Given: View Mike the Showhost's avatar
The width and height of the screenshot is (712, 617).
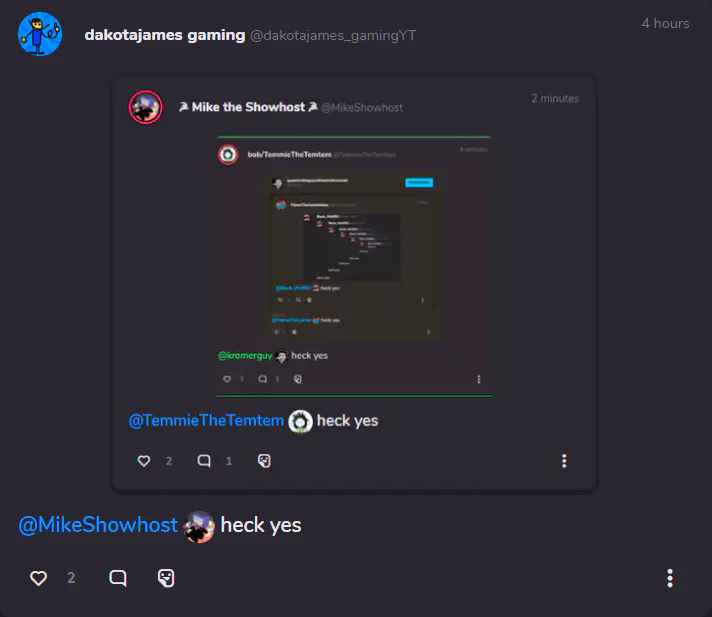Looking at the screenshot, I should (145, 107).
